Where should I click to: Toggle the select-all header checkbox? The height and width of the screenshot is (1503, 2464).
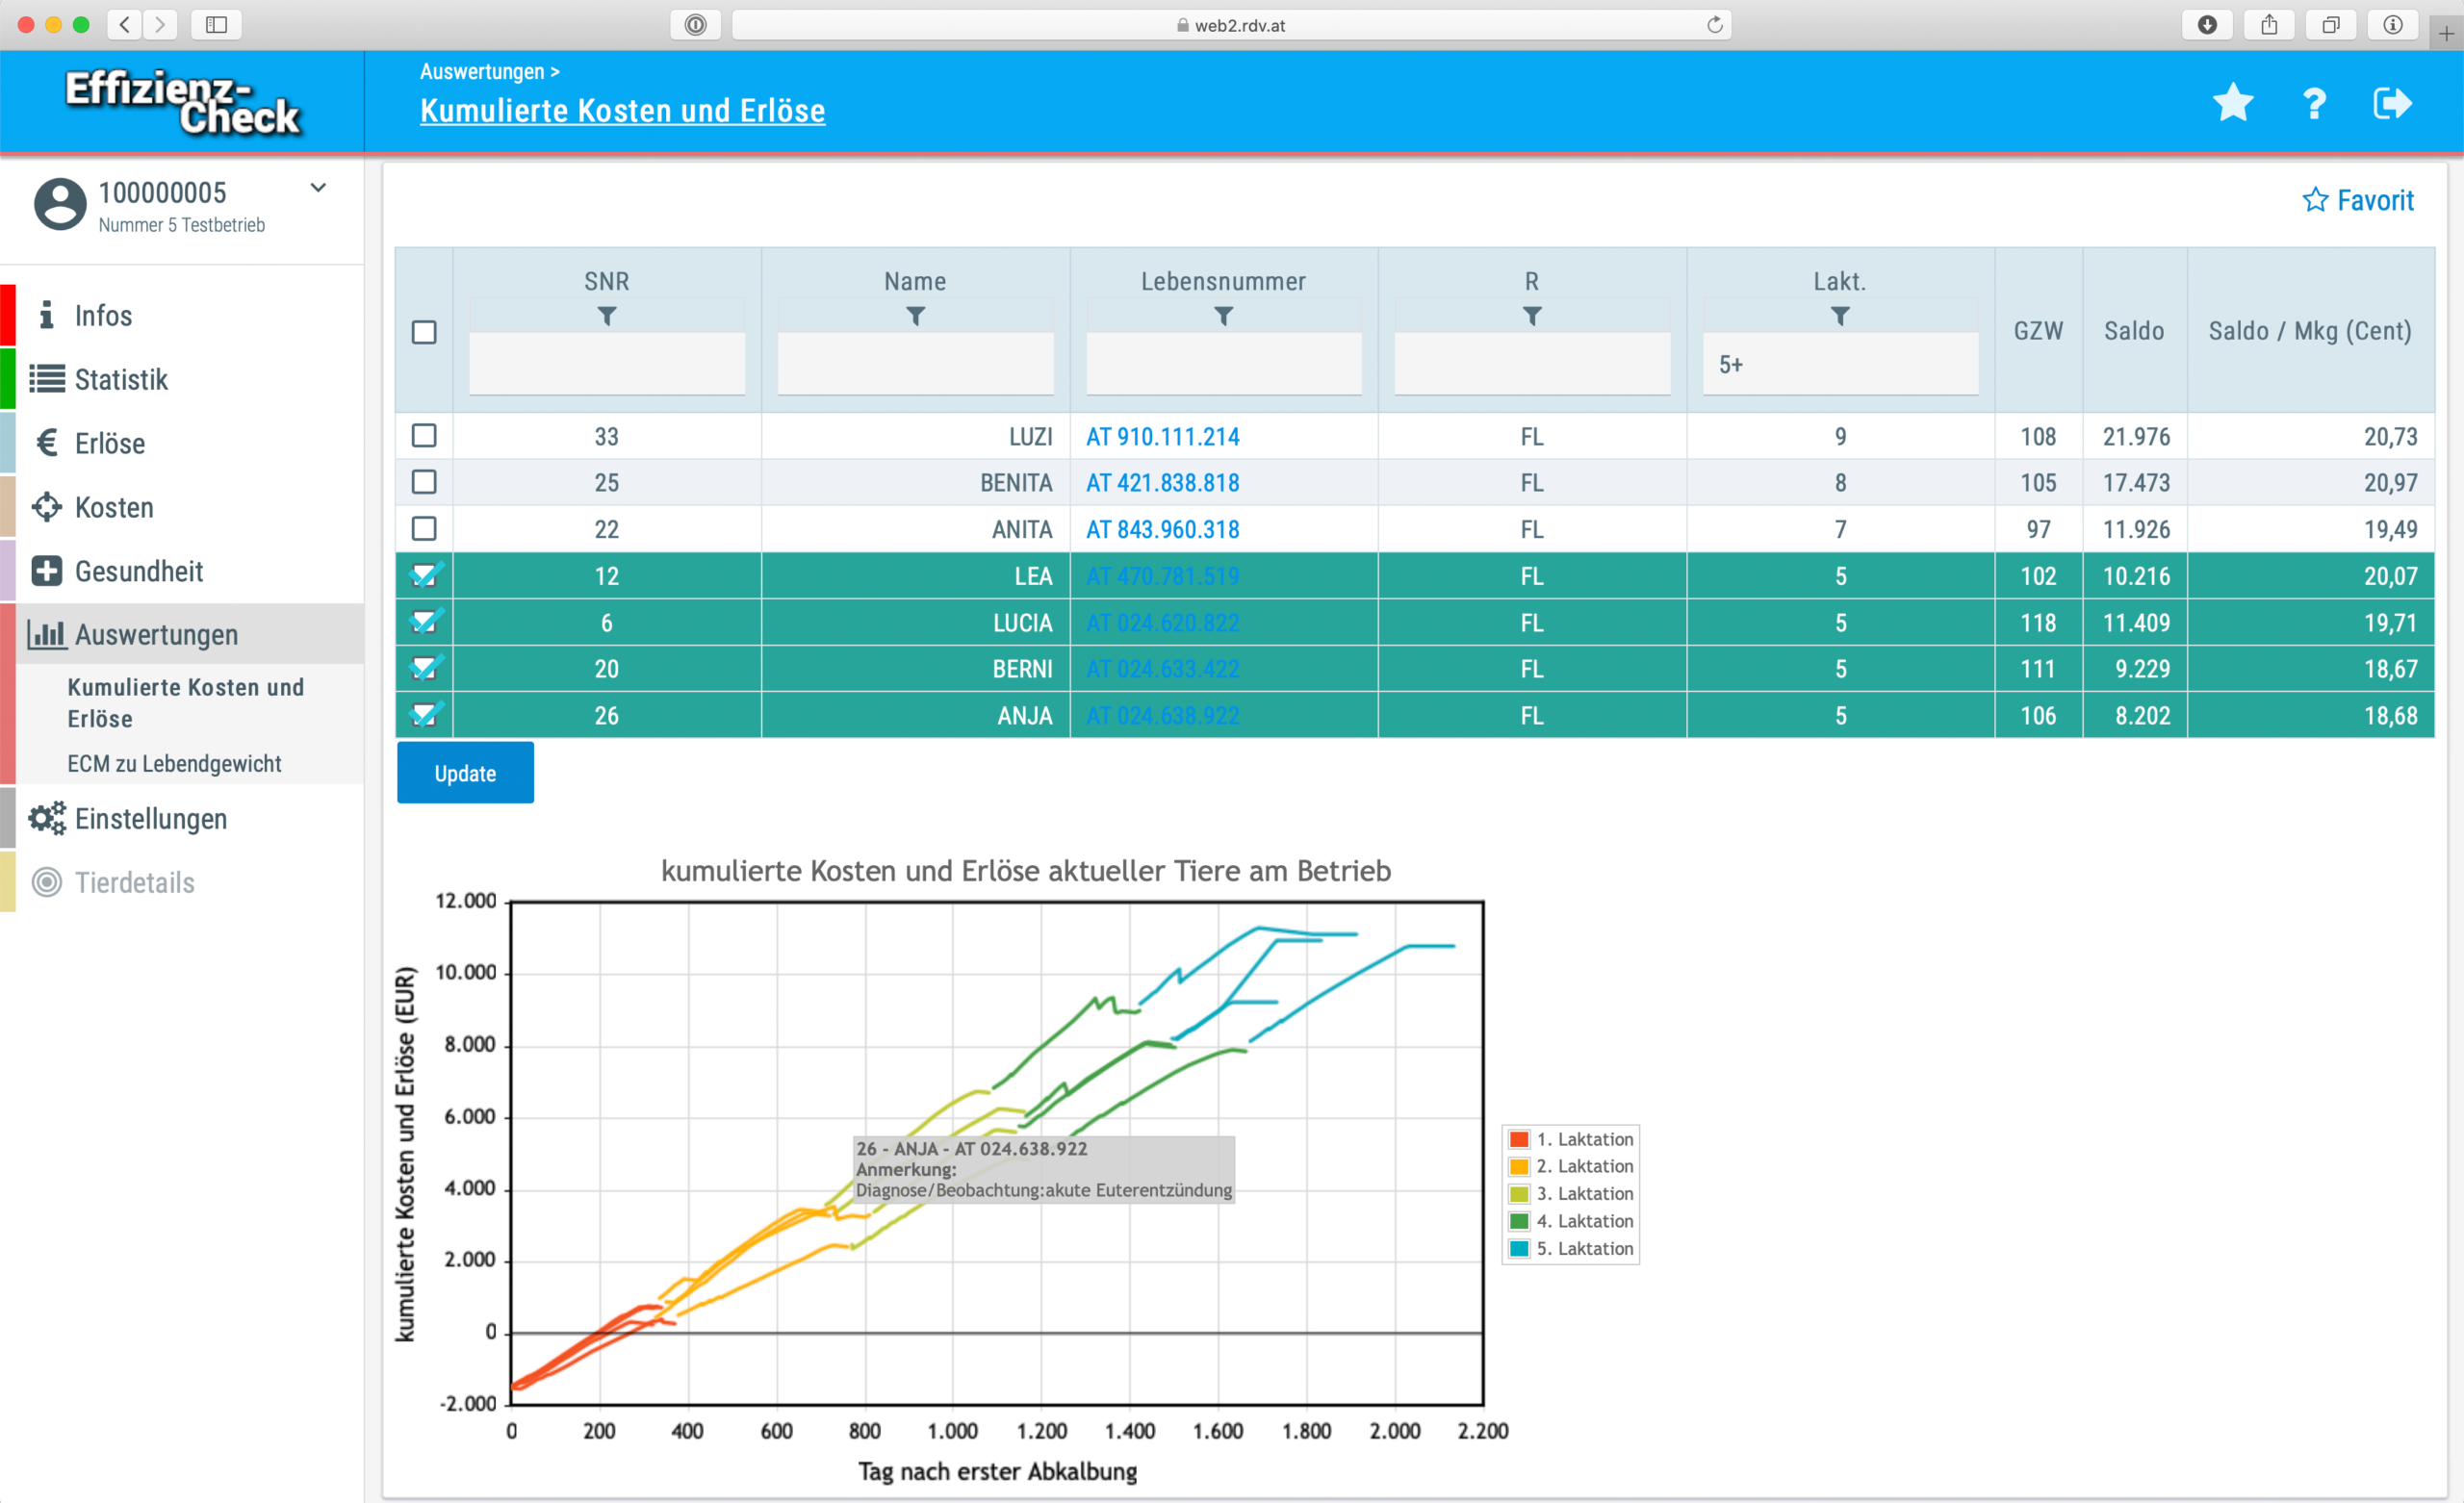click(x=424, y=332)
